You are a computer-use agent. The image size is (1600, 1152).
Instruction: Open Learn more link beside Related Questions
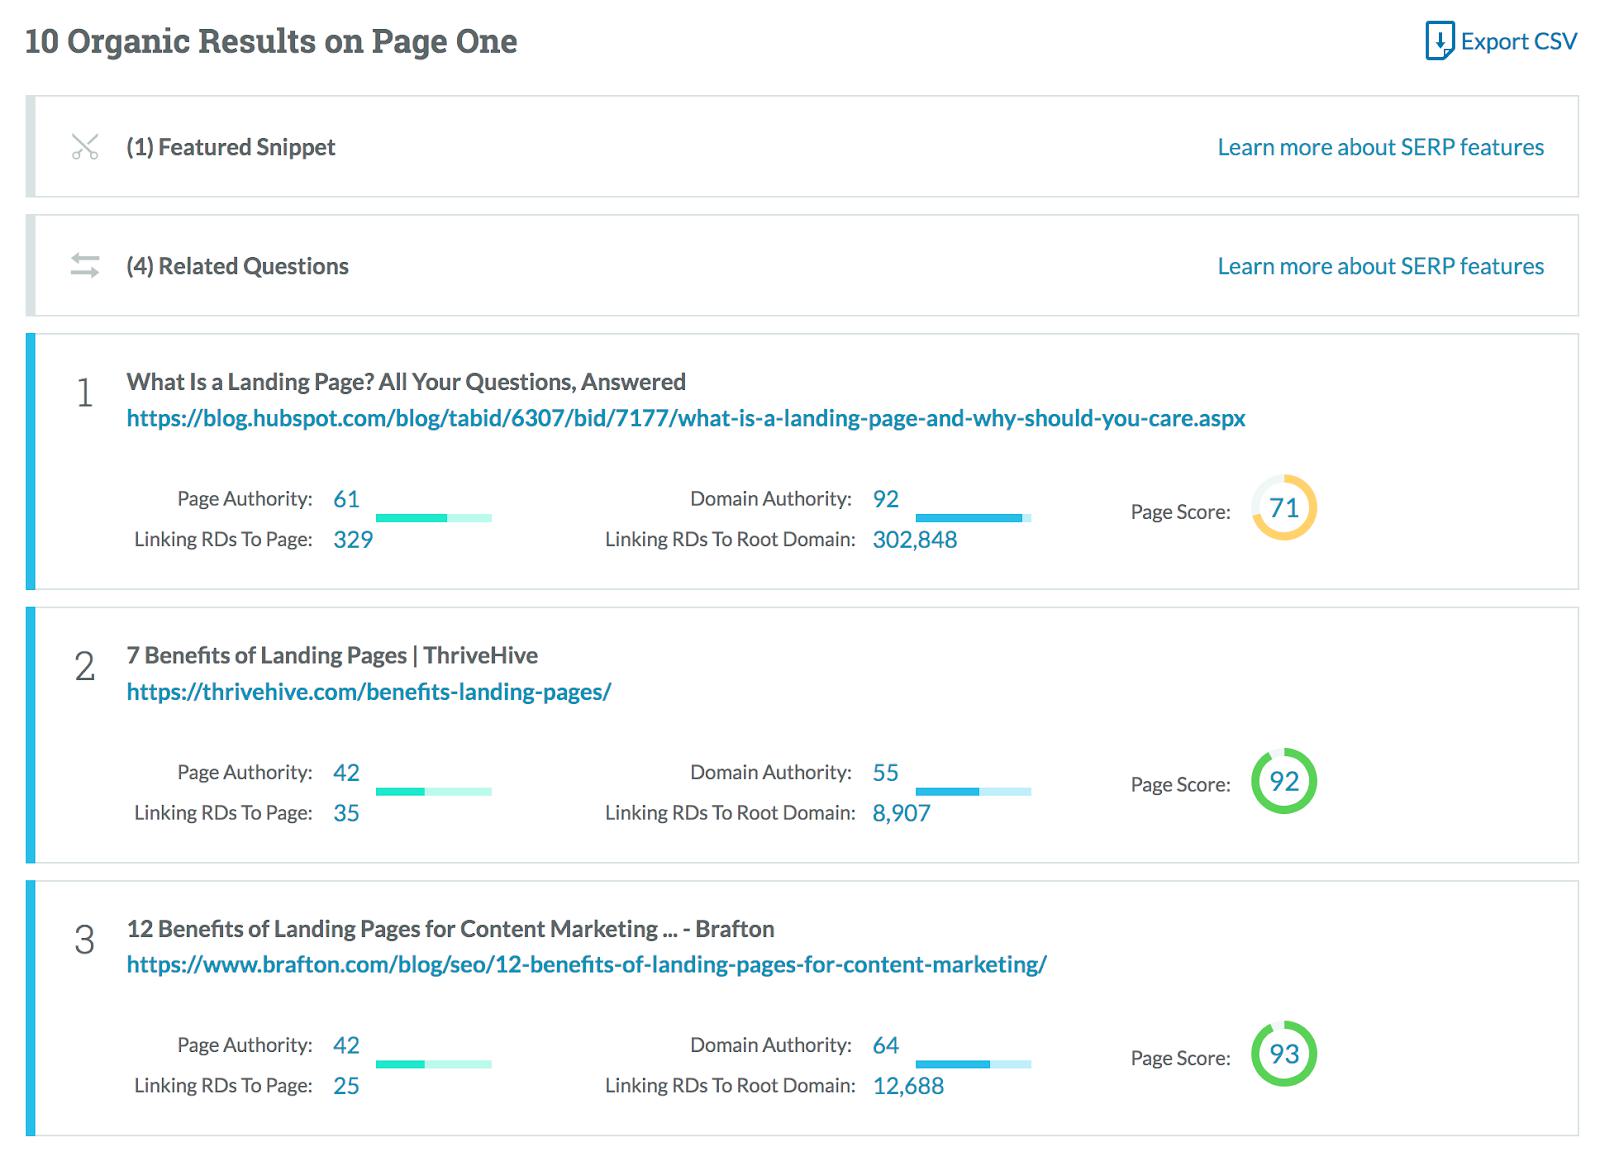click(1380, 266)
